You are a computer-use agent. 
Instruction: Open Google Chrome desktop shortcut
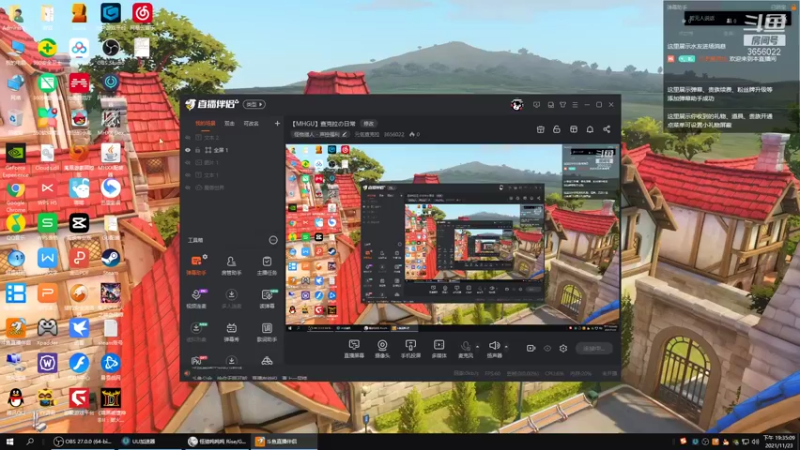pyautogui.click(x=16, y=196)
